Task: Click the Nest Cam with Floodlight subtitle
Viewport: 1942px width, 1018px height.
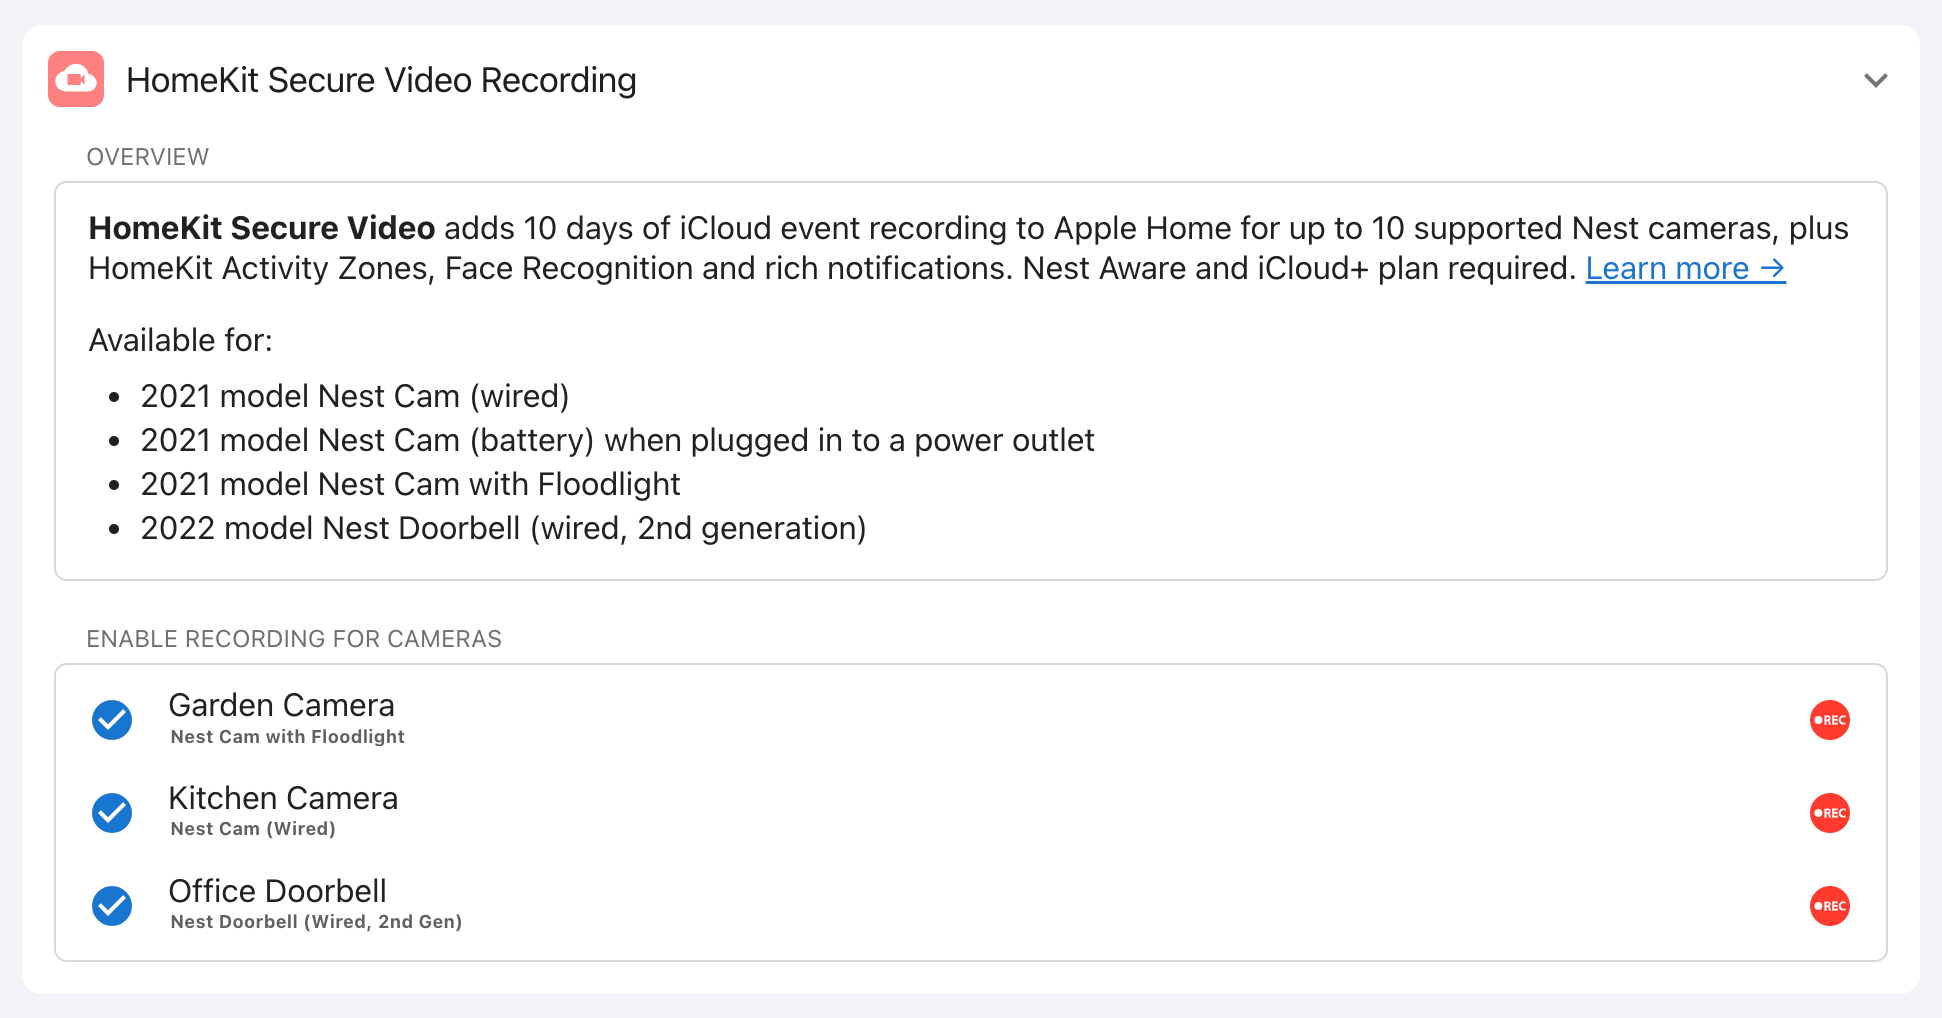Action: click(x=287, y=737)
